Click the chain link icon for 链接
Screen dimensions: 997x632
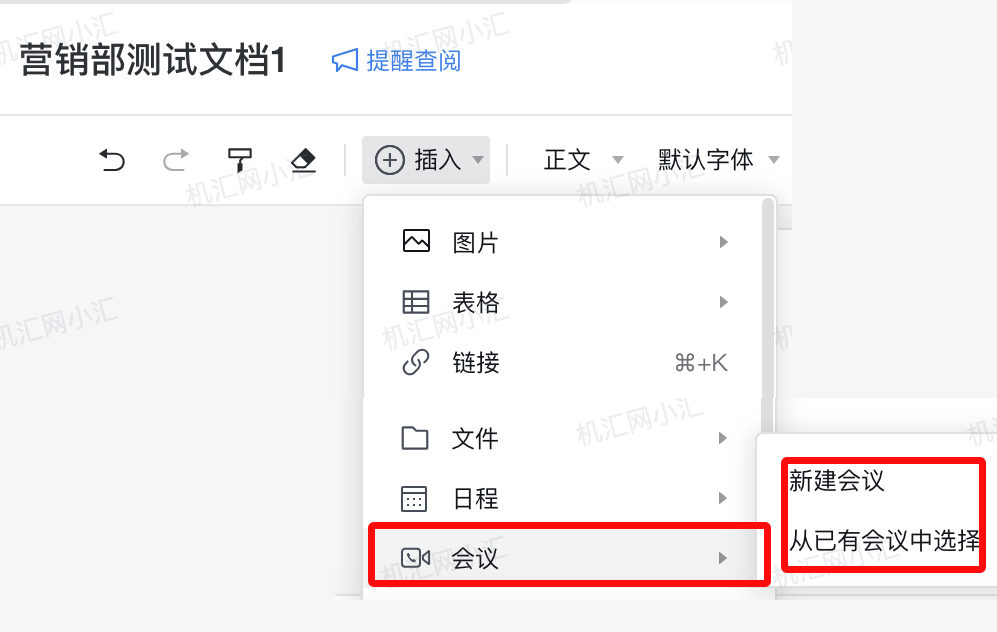[416, 362]
